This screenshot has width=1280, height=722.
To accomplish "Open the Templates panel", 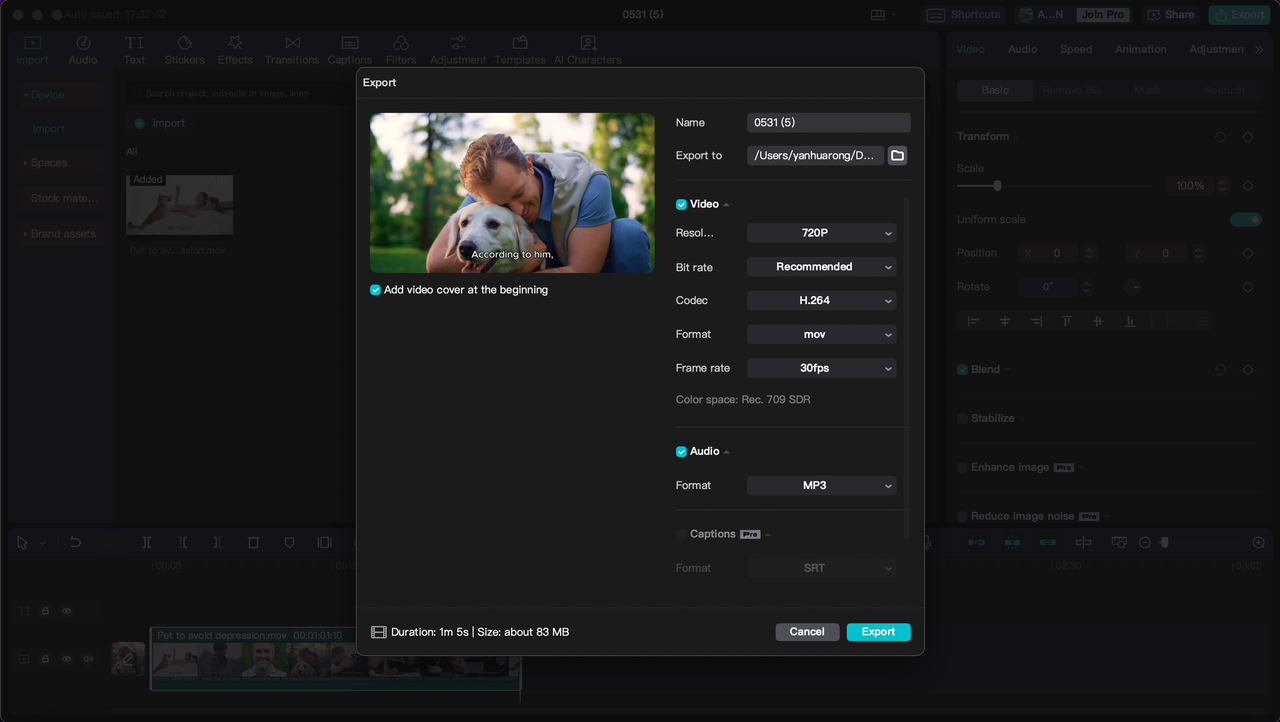I will click(x=520, y=47).
